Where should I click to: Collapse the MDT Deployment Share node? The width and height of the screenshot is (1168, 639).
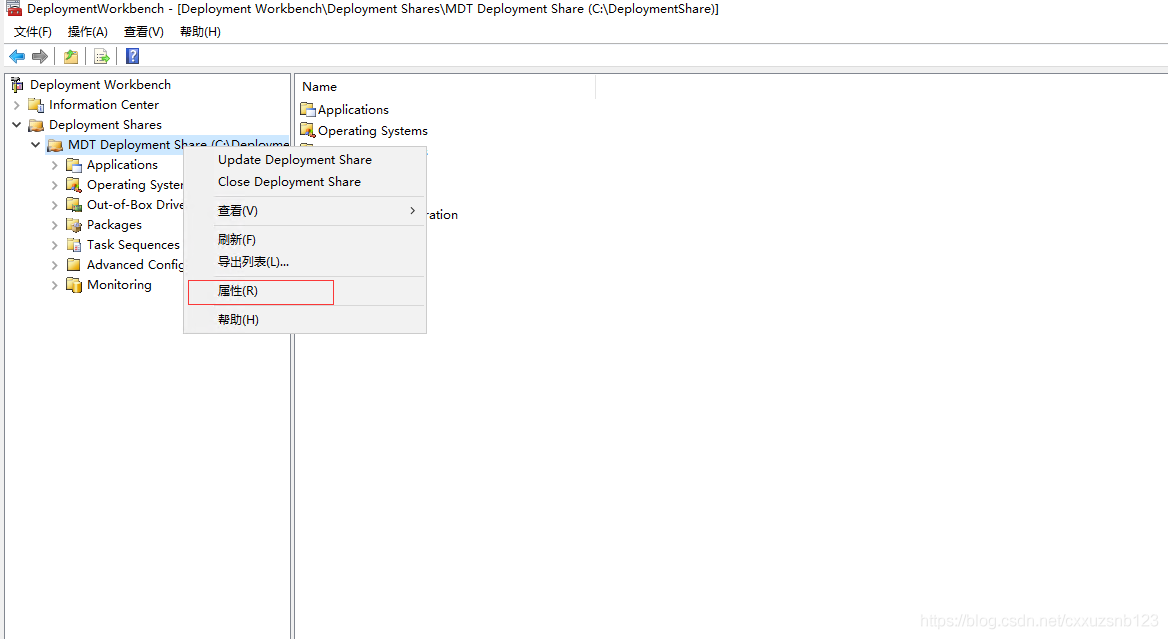click(x=35, y=144)
